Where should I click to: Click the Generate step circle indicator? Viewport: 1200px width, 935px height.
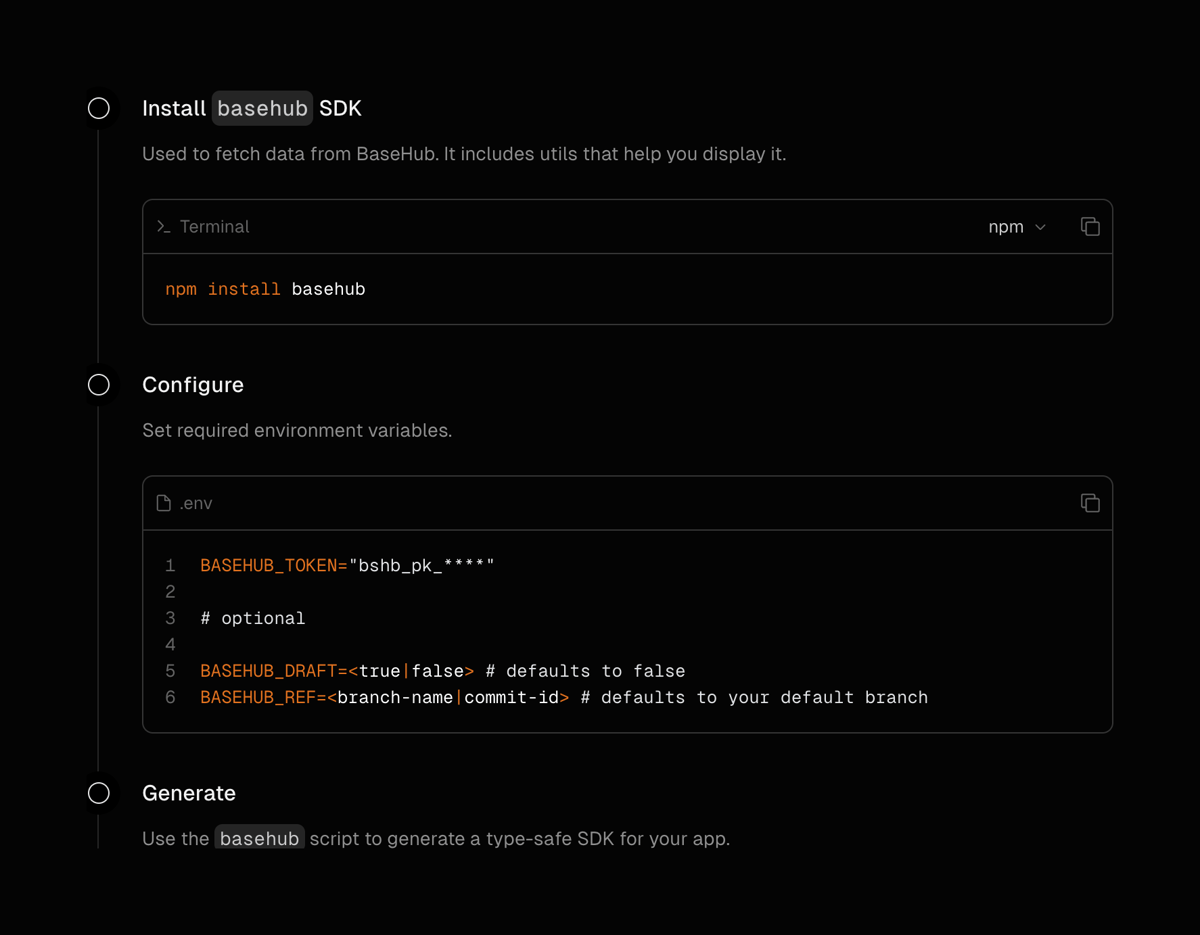(x=98, y=792)
